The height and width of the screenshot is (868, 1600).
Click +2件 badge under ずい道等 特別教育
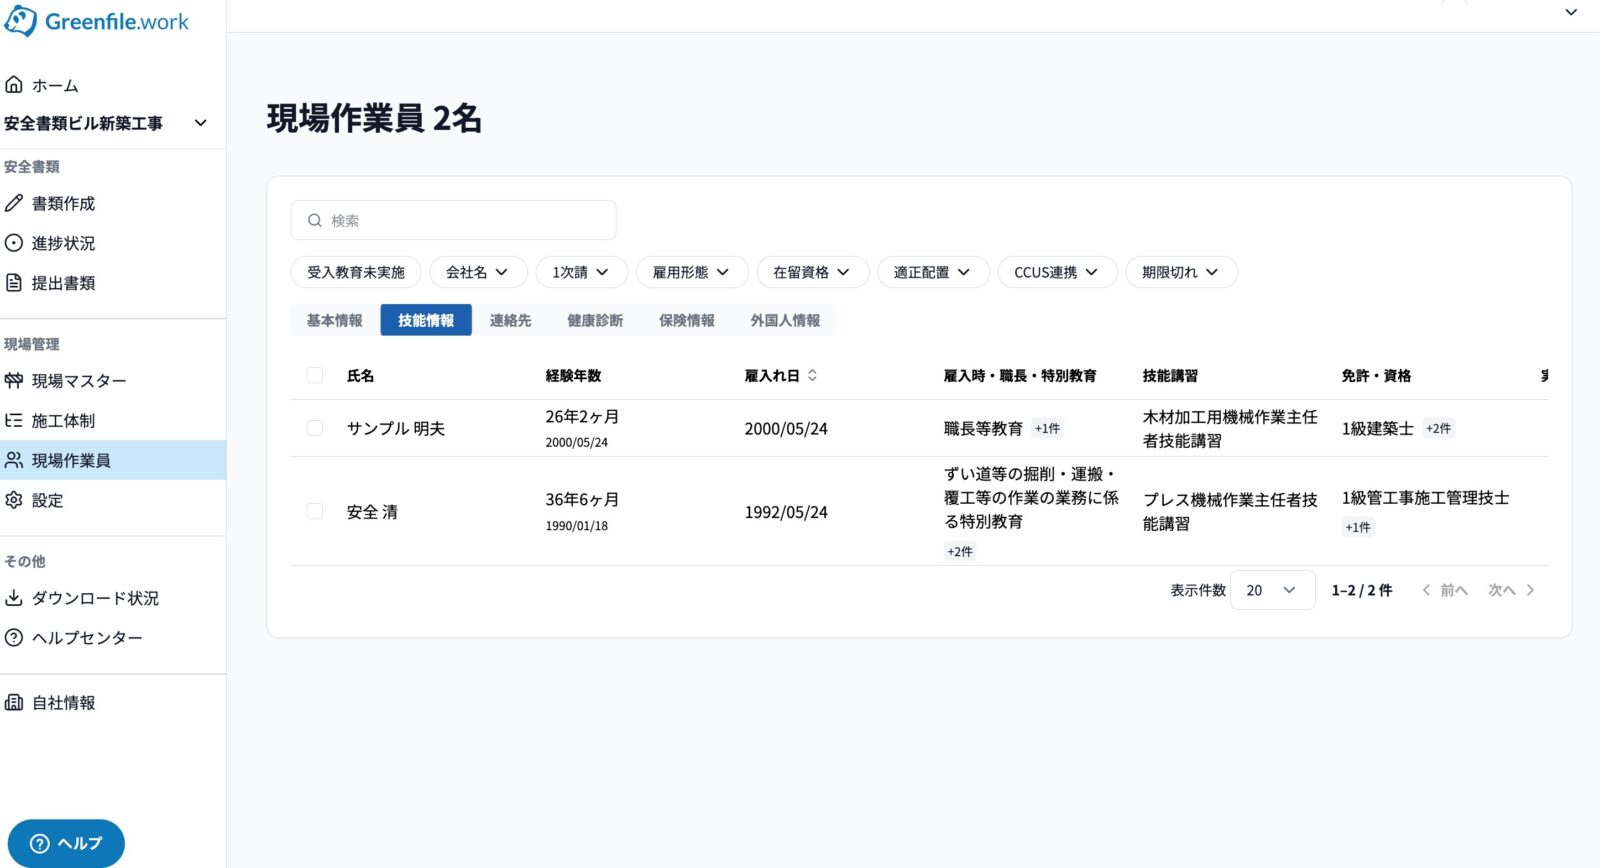click(x=960, y=551)
